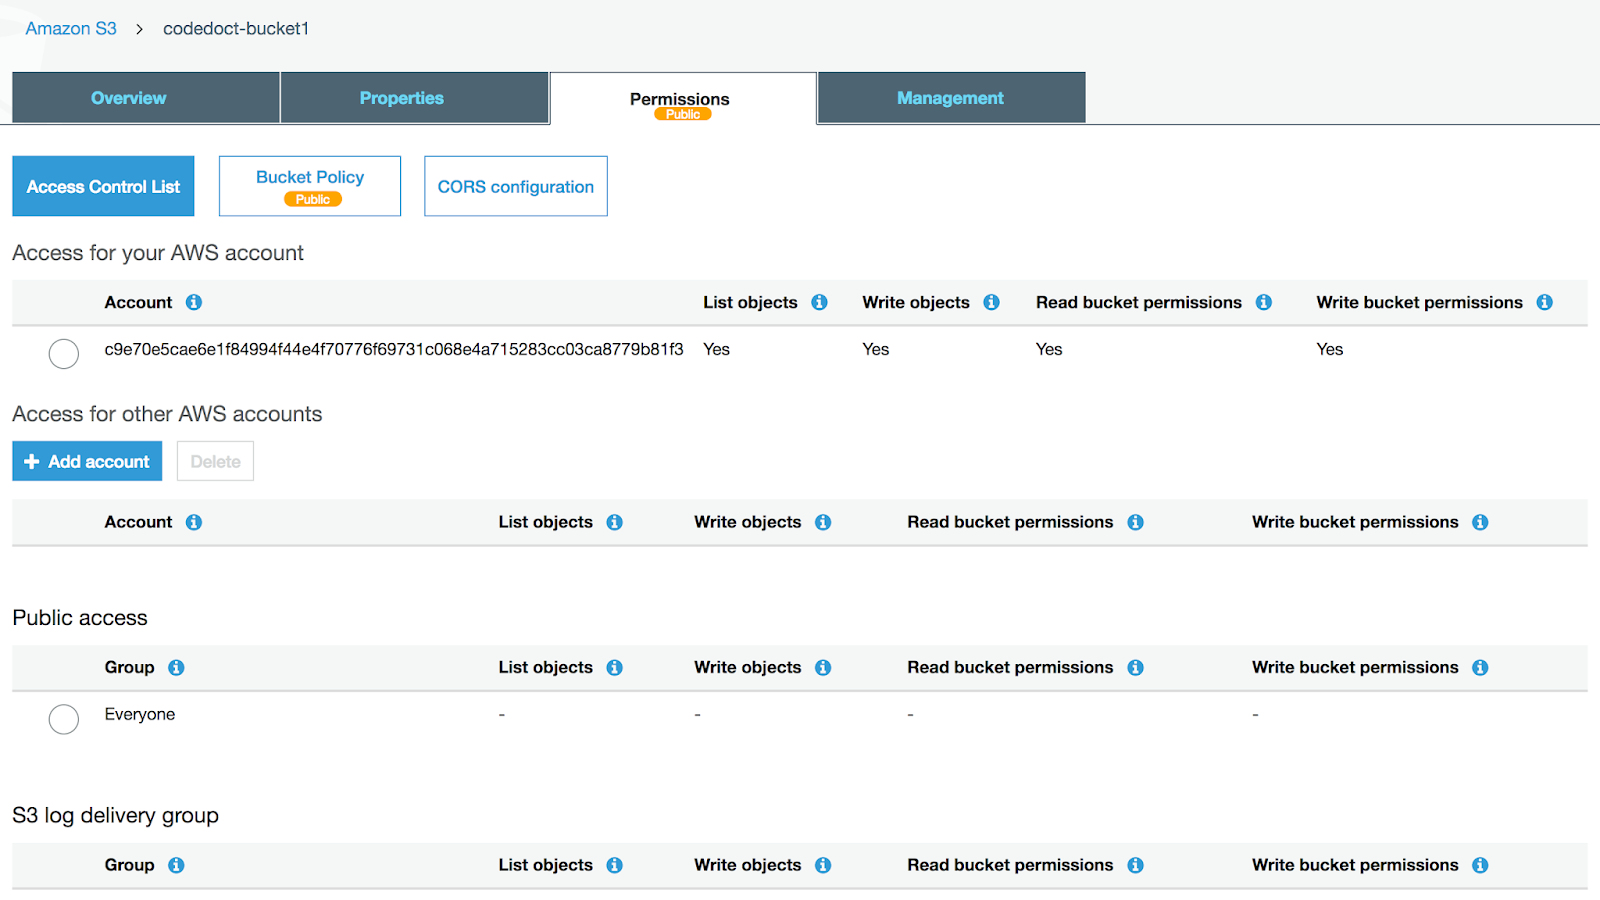Open the Bucket Policy section
1600x900 pixels.
click(310, 186)
